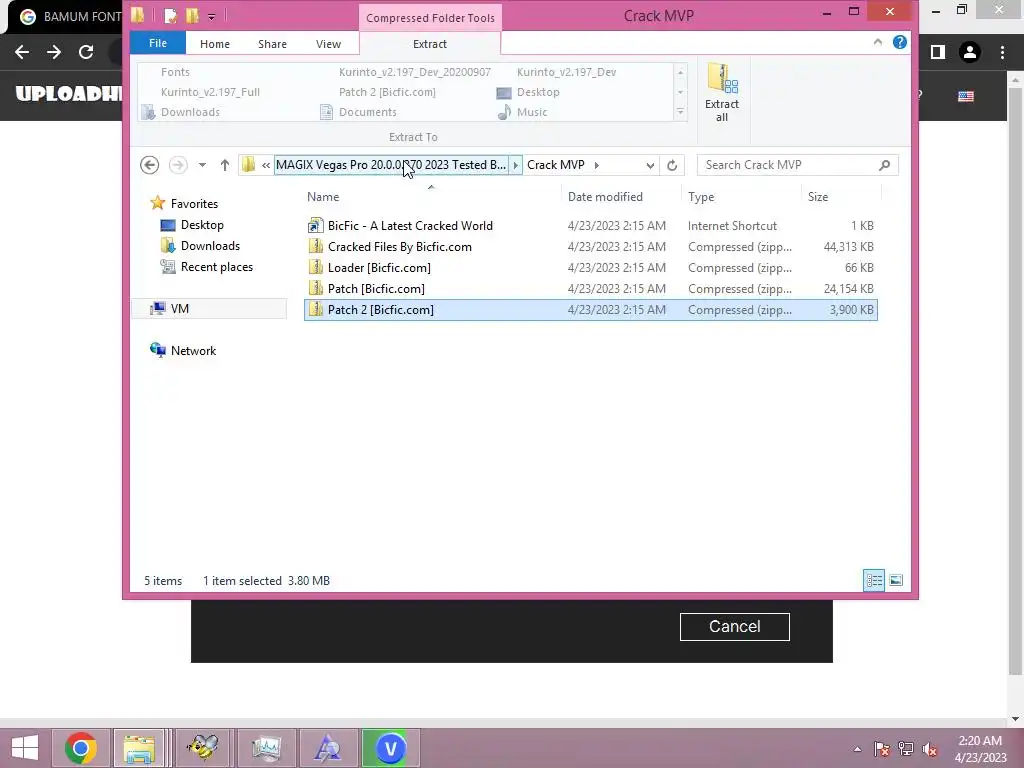Open the File ribbon tab
Viewport: 1024px width, 768px height.
[x=157, y=43]
